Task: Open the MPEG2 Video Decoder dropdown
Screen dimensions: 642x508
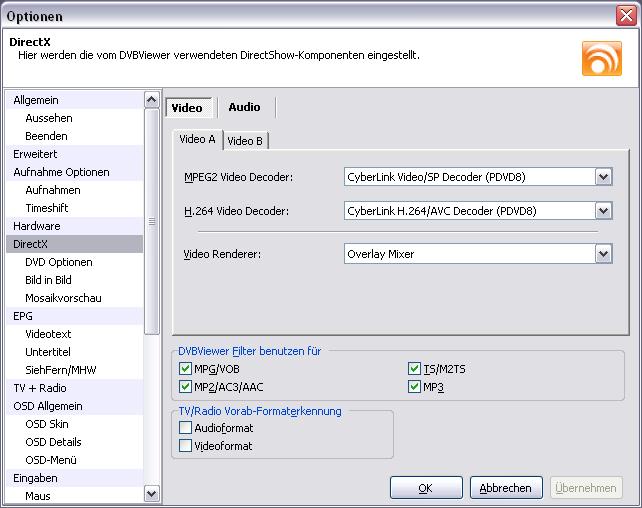Action: pos(602,177)
